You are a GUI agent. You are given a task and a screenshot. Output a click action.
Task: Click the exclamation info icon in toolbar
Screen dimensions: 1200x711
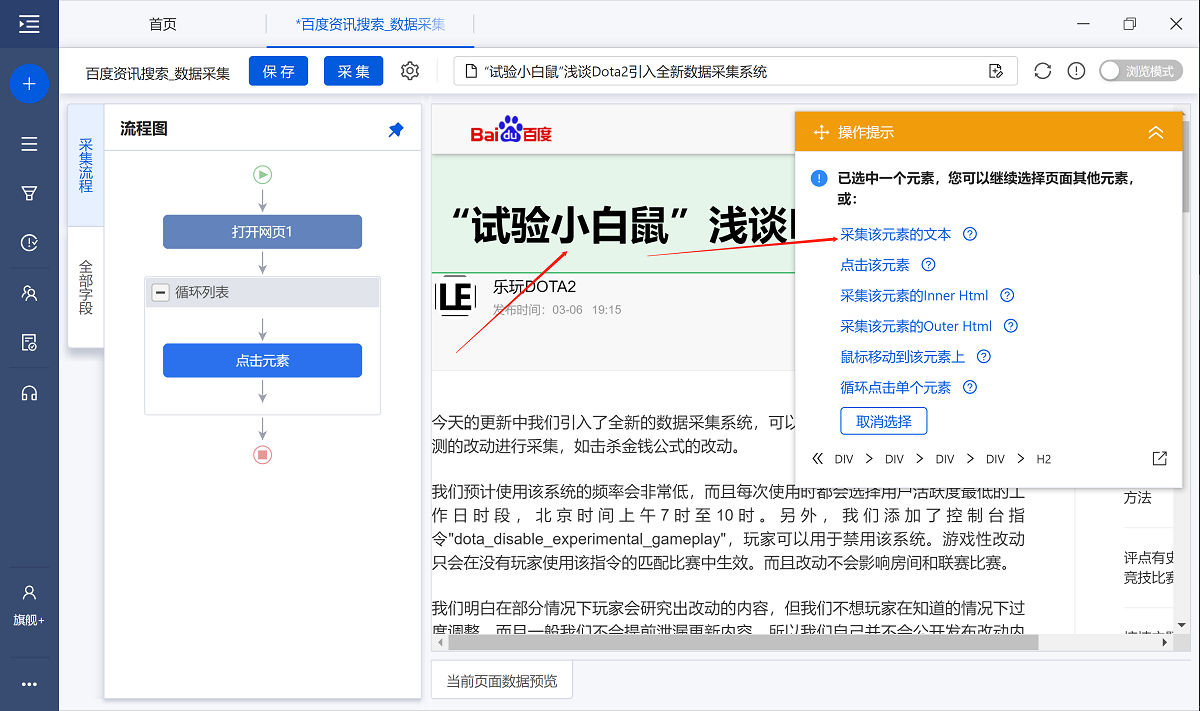pos(1076,71)
